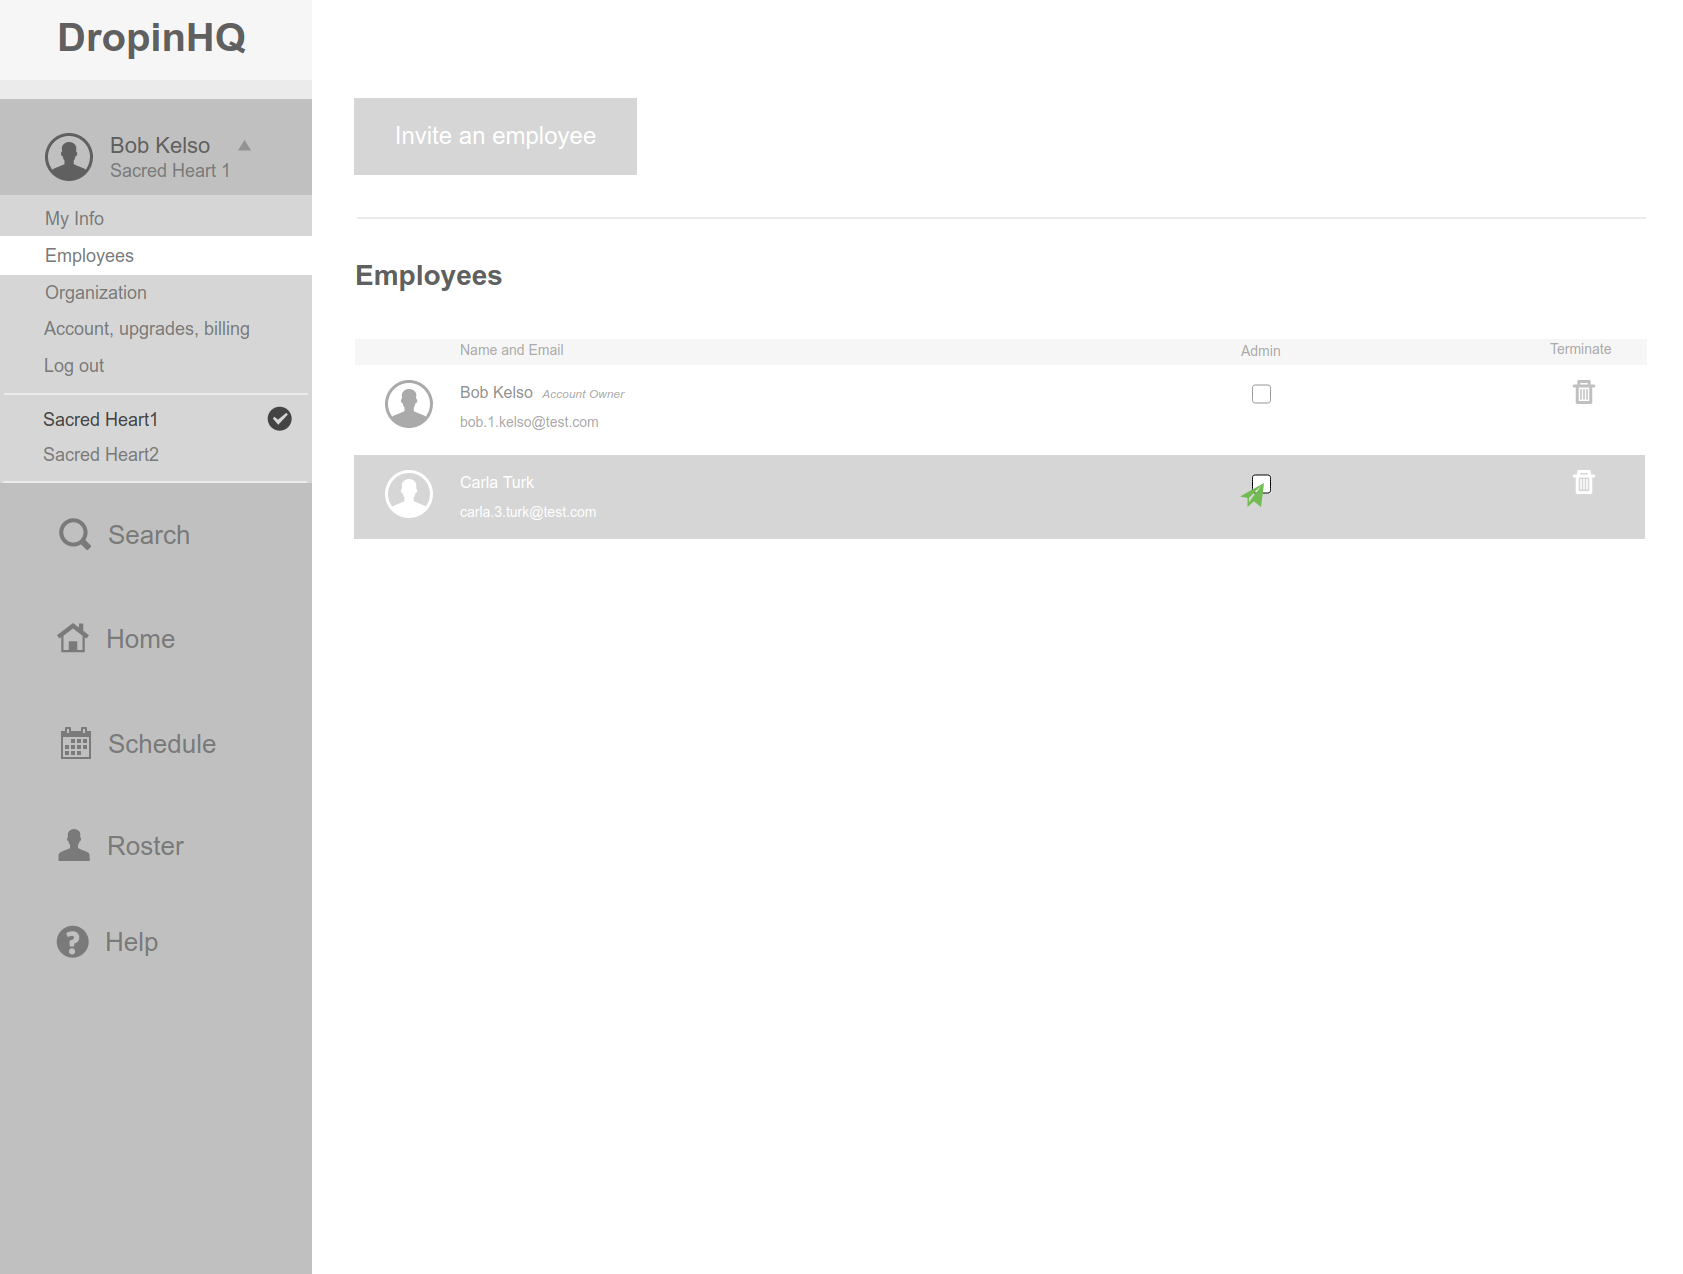Screen dimensions: 1683x1274
Task: Switch to Sacred Heart2 organization
Action: pos(101,455)
